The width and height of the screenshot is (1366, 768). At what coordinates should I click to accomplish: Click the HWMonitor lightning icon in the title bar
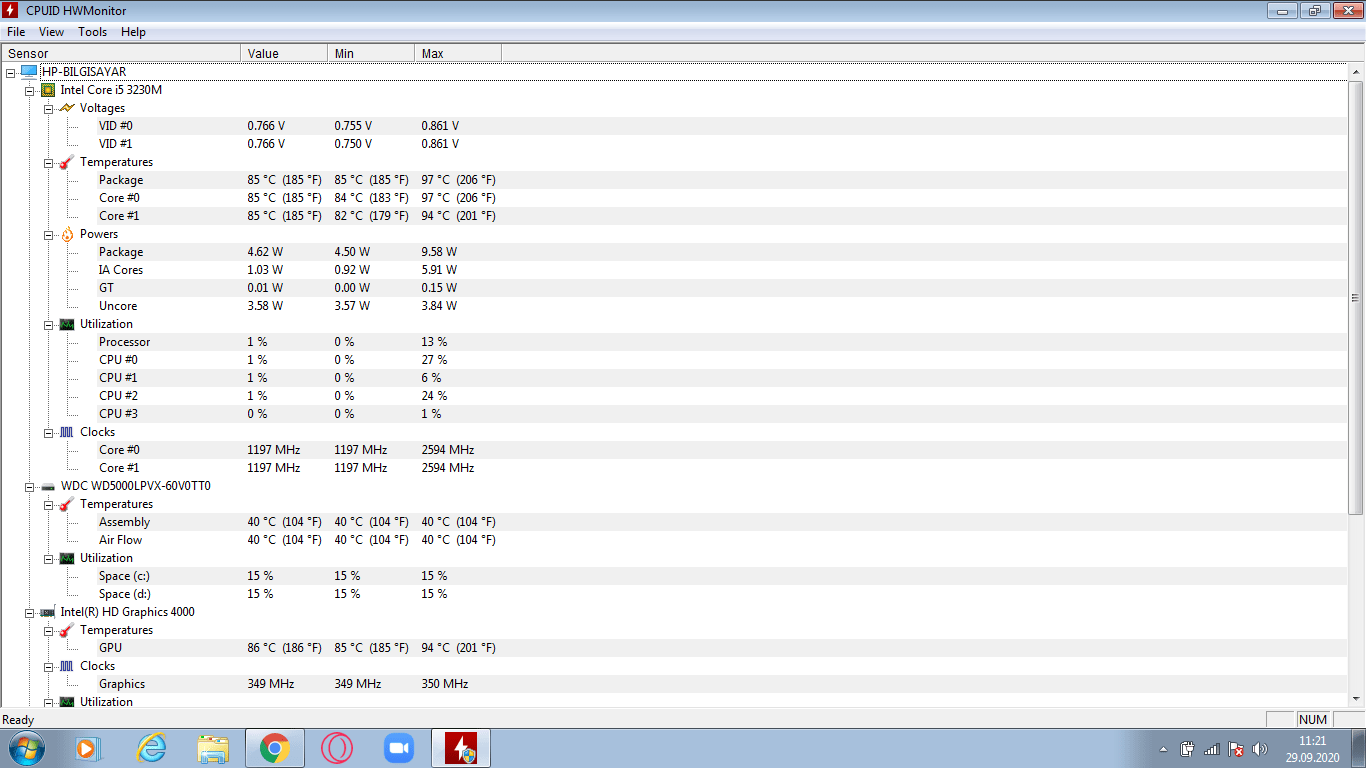click(11, 11)
